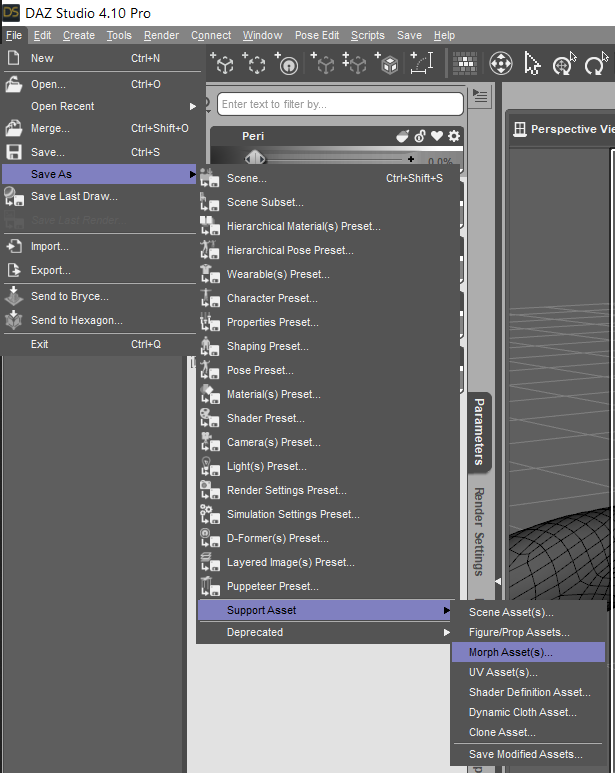615x773 pixels.
Task: Select the Node Selection arrow tool
Action: pyautogui.click(x=532, y=64)
